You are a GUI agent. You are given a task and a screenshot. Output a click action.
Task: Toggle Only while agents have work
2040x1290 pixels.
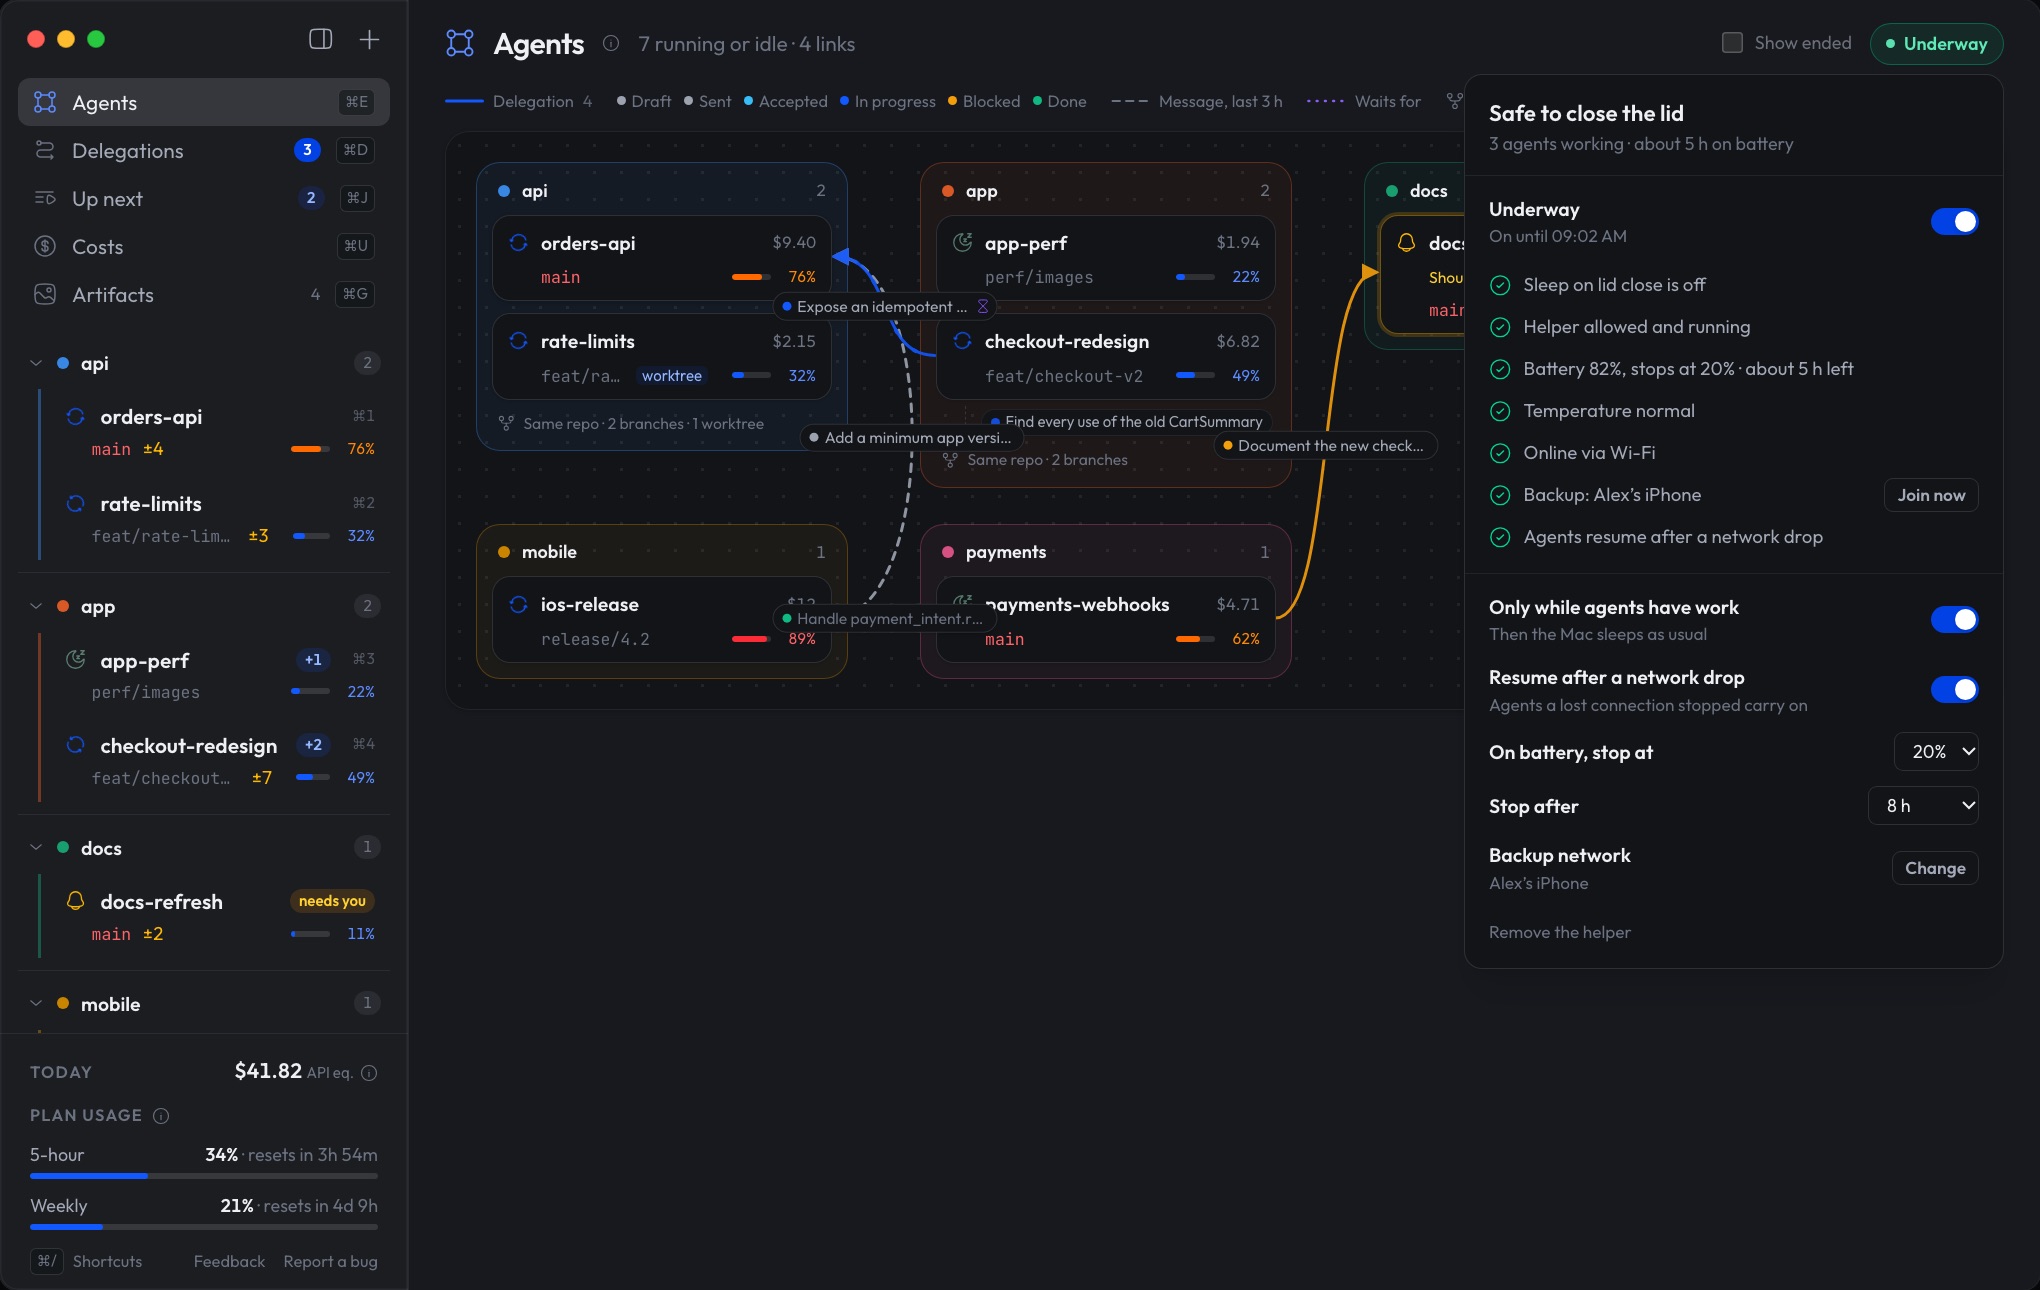click(x=1954, y=619)
